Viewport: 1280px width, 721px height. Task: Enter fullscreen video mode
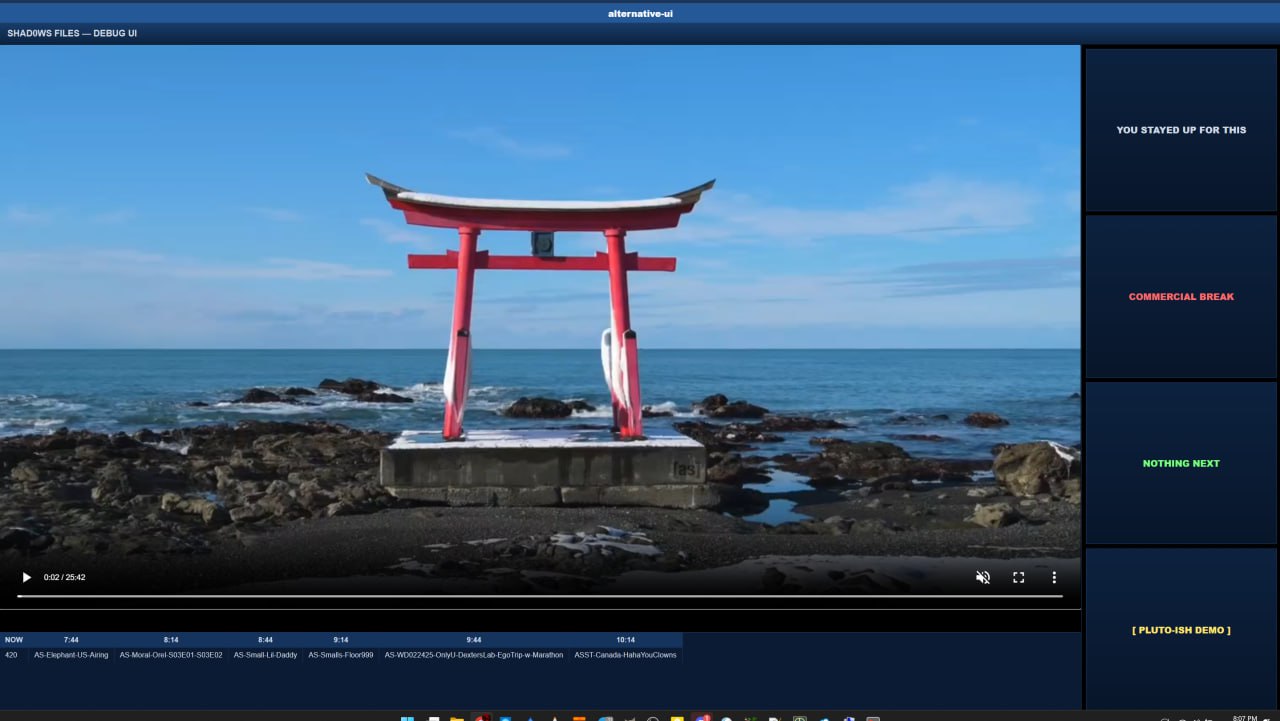tap(1018, 577)
